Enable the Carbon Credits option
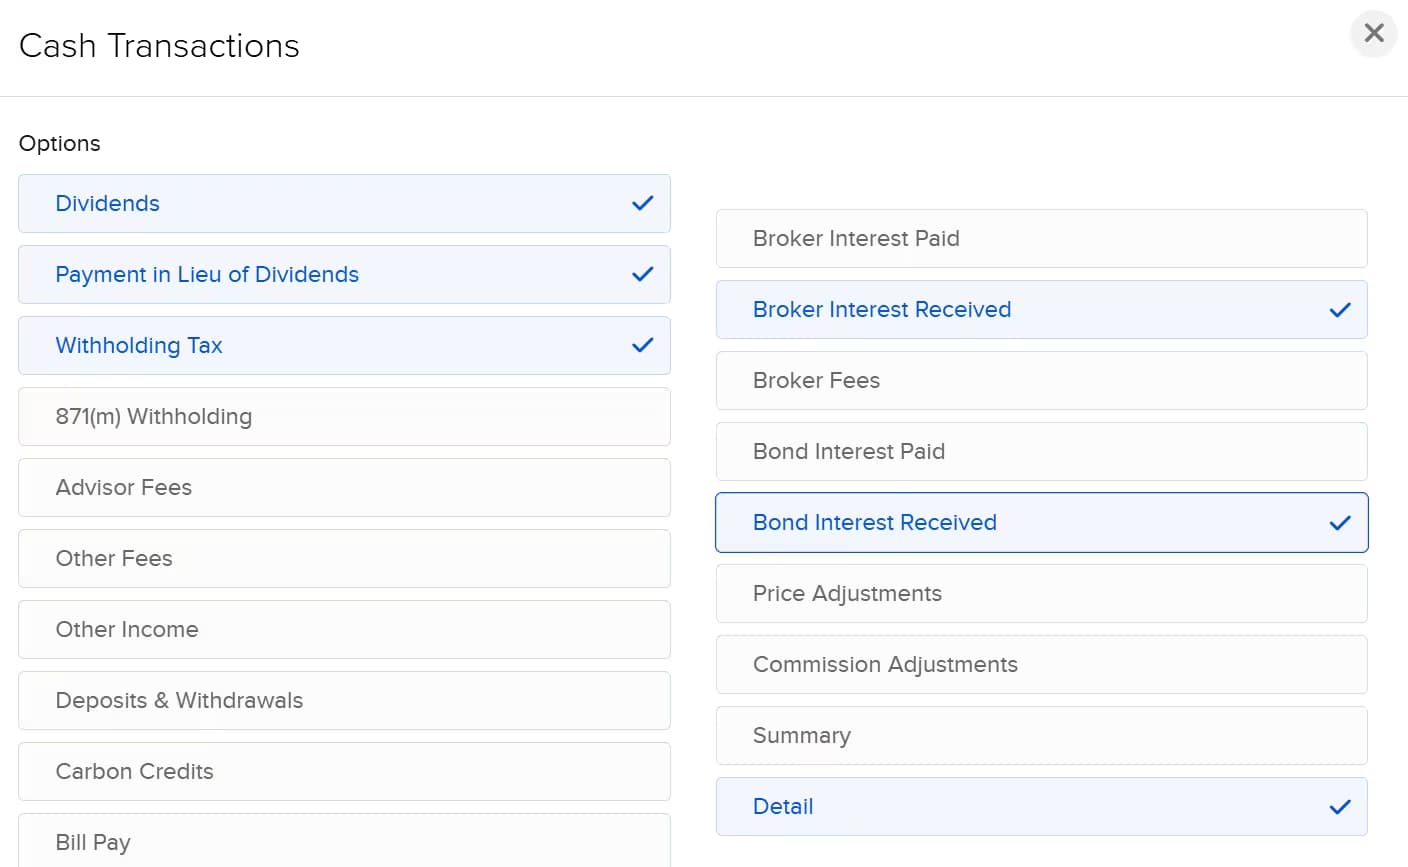This screenshot has width=1408, height=867. (344, 772)
